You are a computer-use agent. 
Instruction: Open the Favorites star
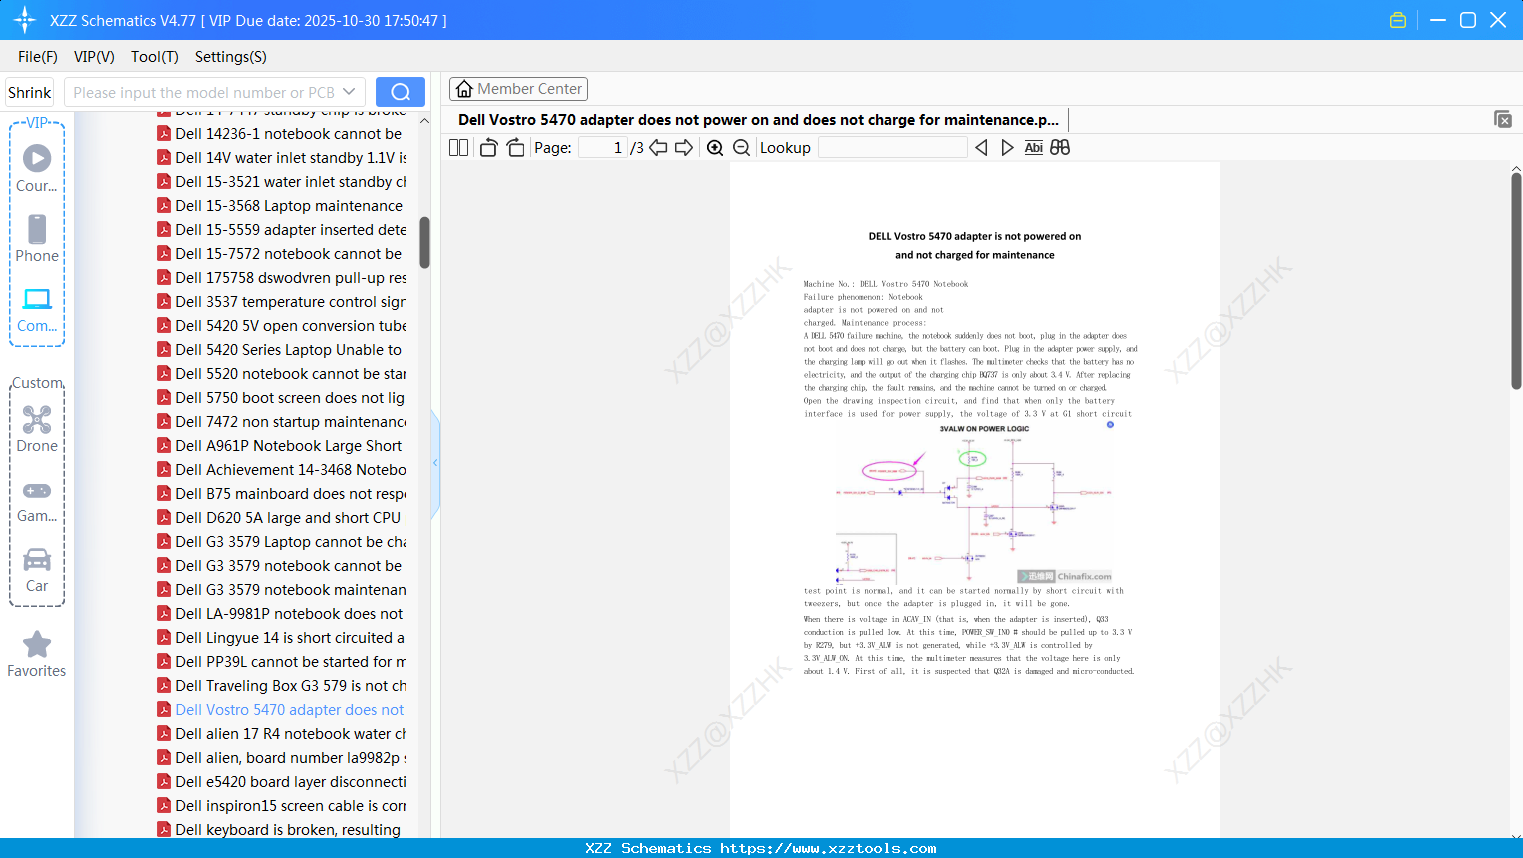[37, 654]
